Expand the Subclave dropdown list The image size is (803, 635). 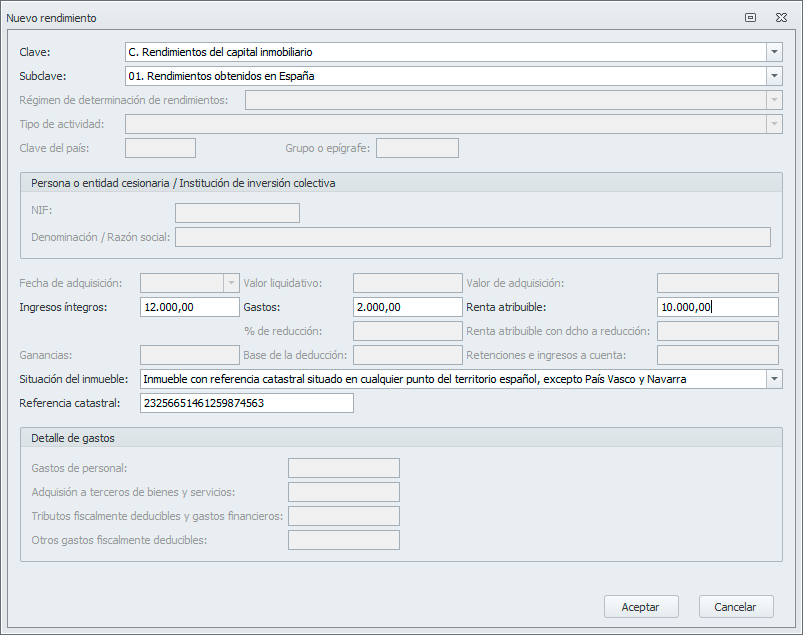coord(774,76)
